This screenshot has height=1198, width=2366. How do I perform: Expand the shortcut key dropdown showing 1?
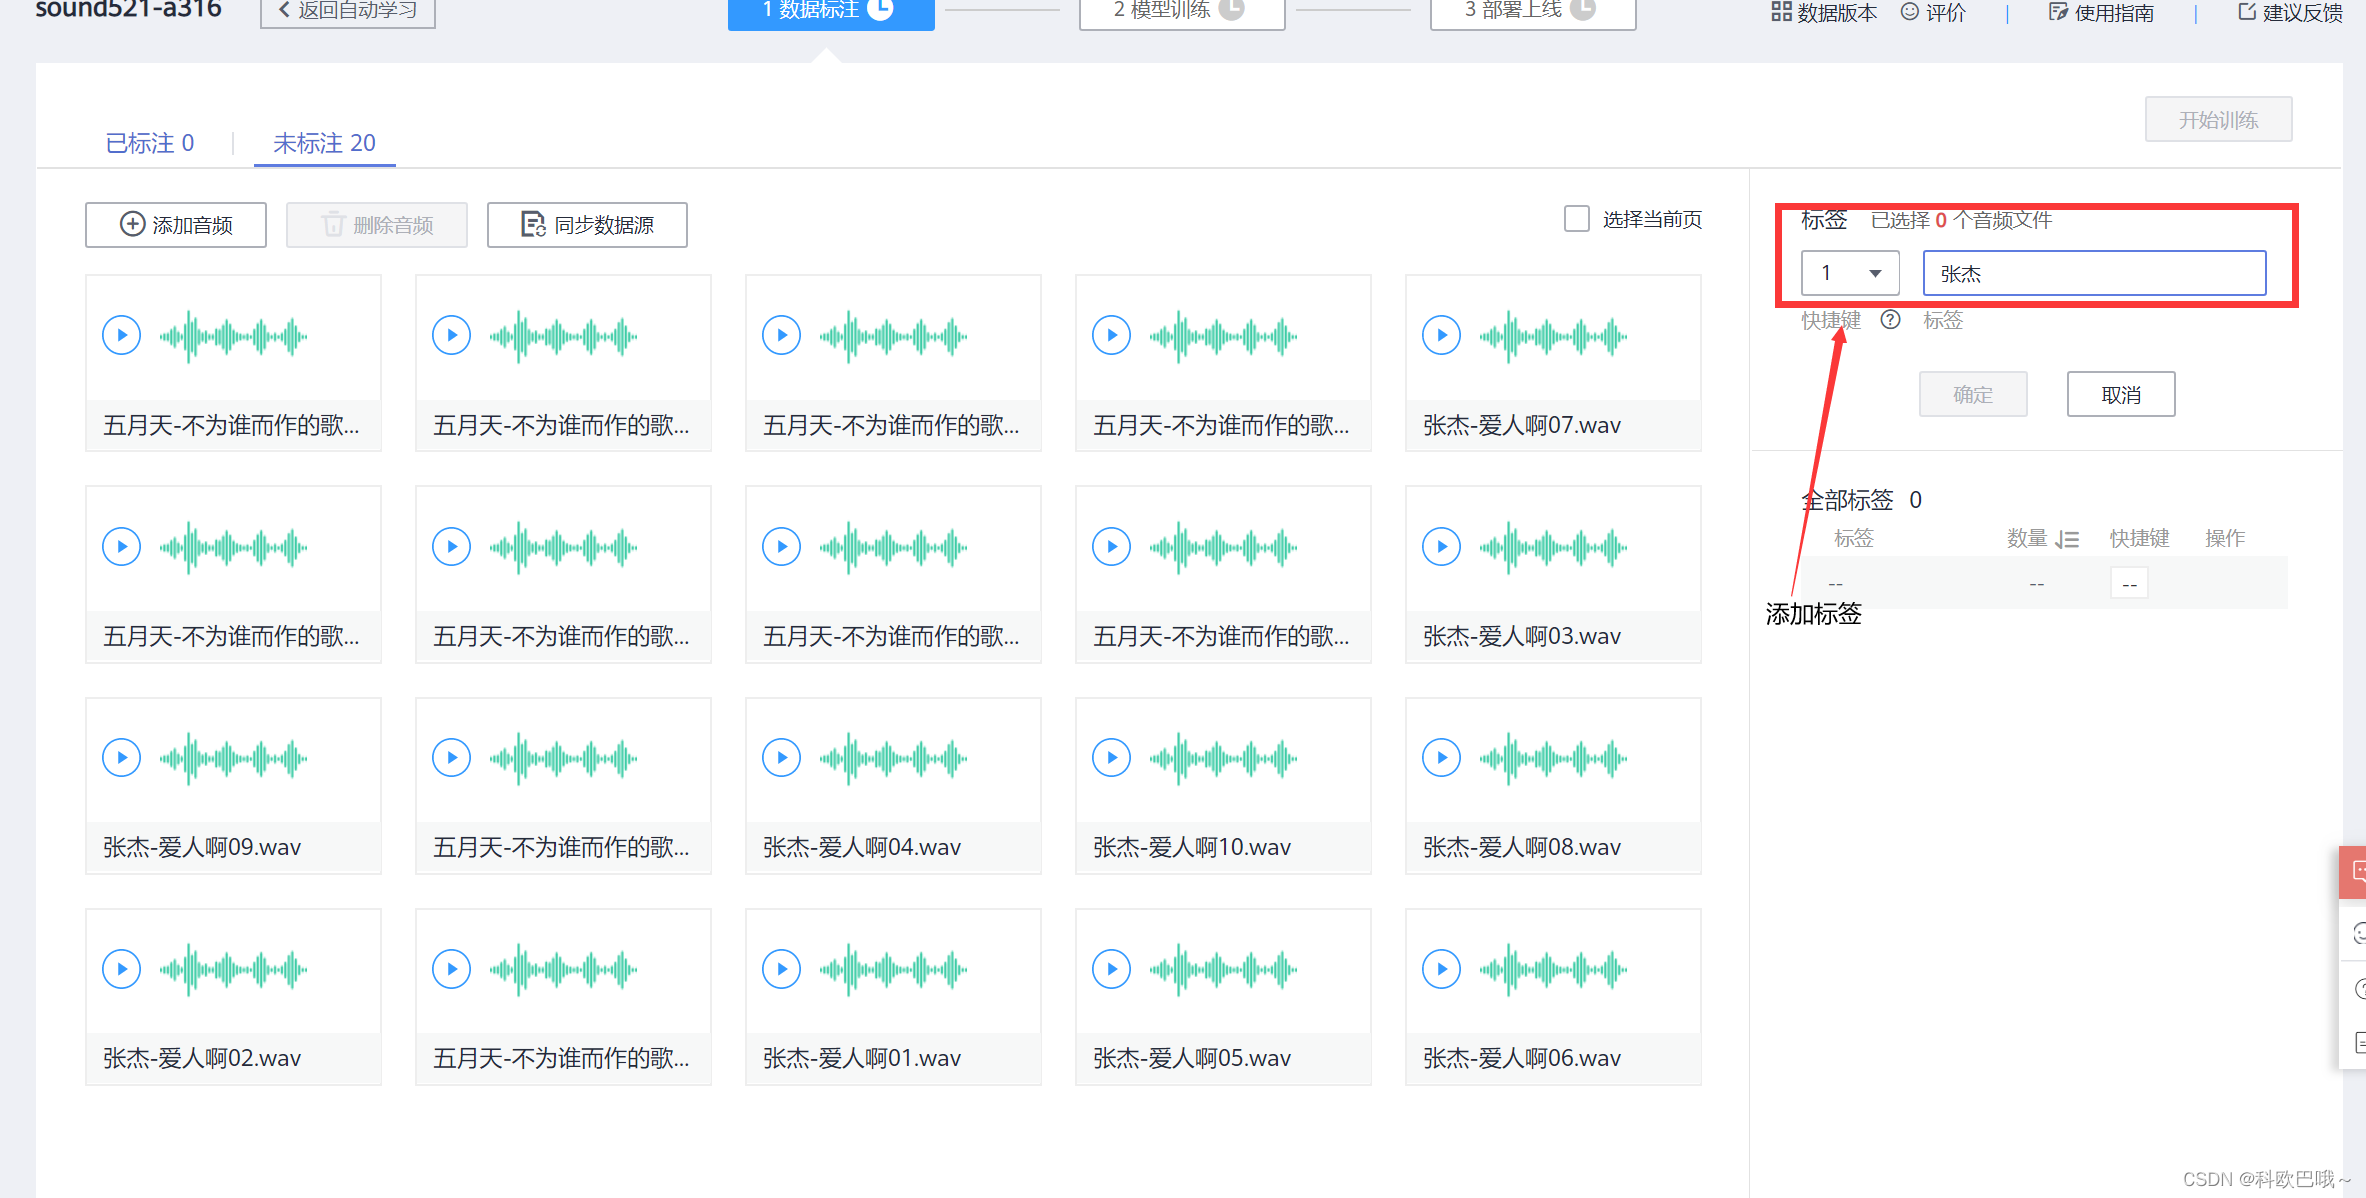(x=1850, y=273)
